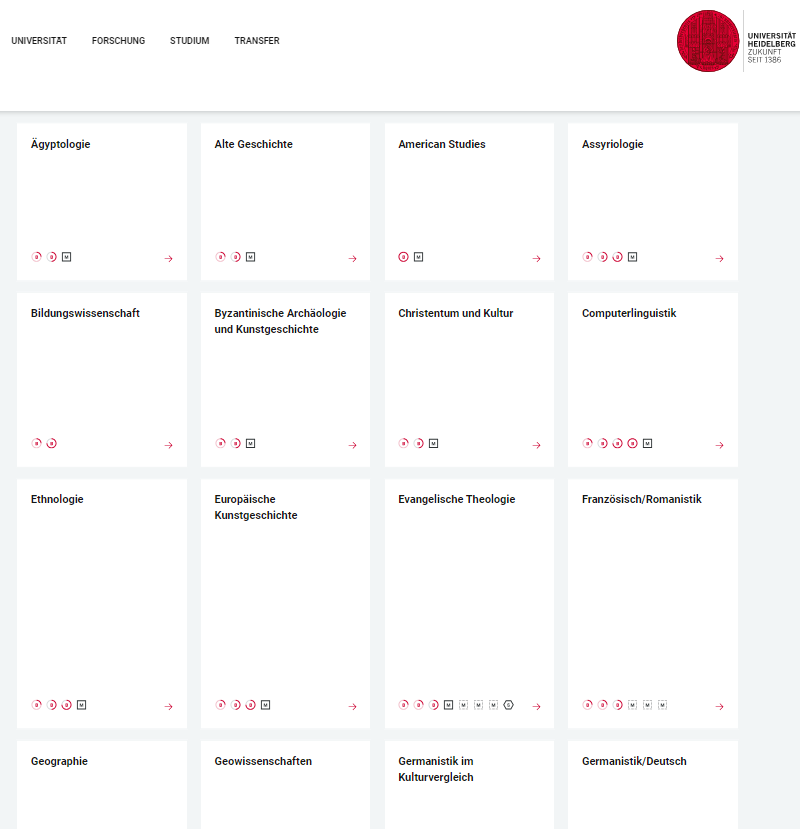800x829 pixels.
Task: Click the arrow on the Computerlinguistik card
Action: 719,445
